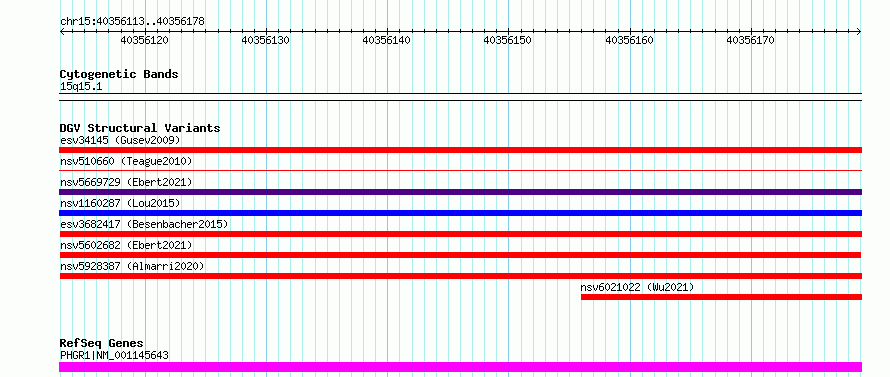The image size is (890, 377).
Task: Click the red bar under esv3682417
Action: 460,234
